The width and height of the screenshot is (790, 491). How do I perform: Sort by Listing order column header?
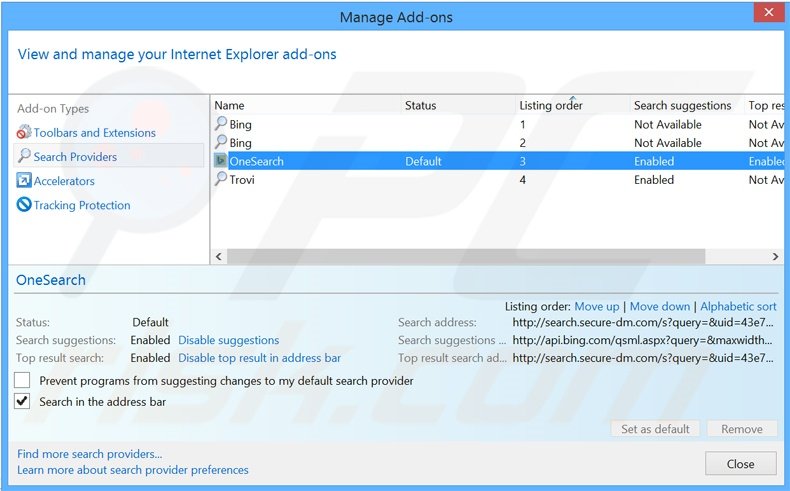551,105
